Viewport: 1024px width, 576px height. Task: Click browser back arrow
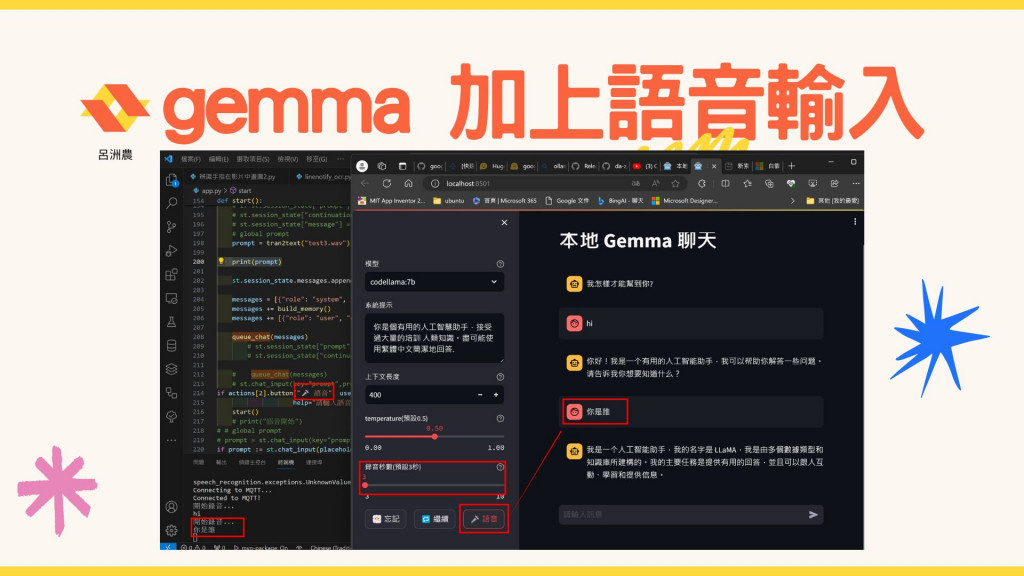(x=365, y=184)
